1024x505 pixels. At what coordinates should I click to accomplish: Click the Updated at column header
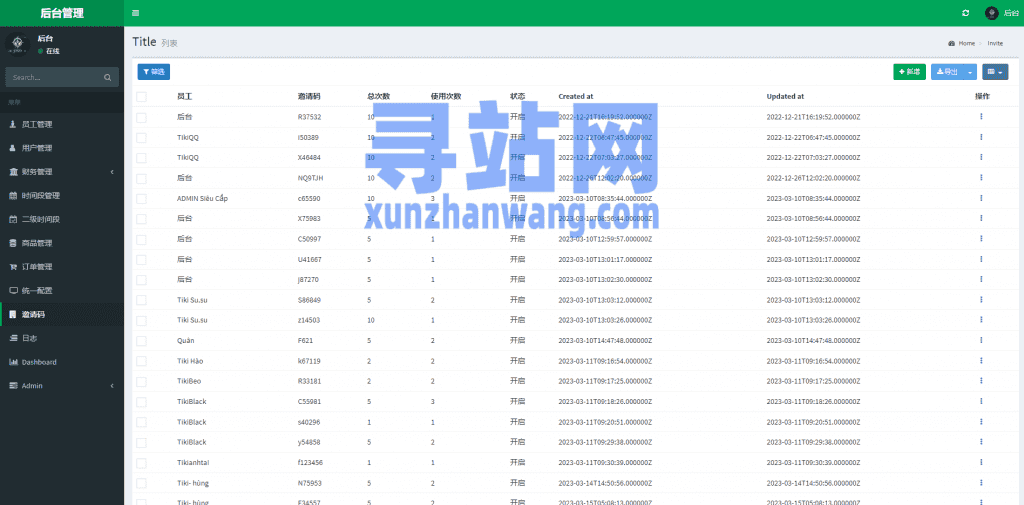[785, 97]
